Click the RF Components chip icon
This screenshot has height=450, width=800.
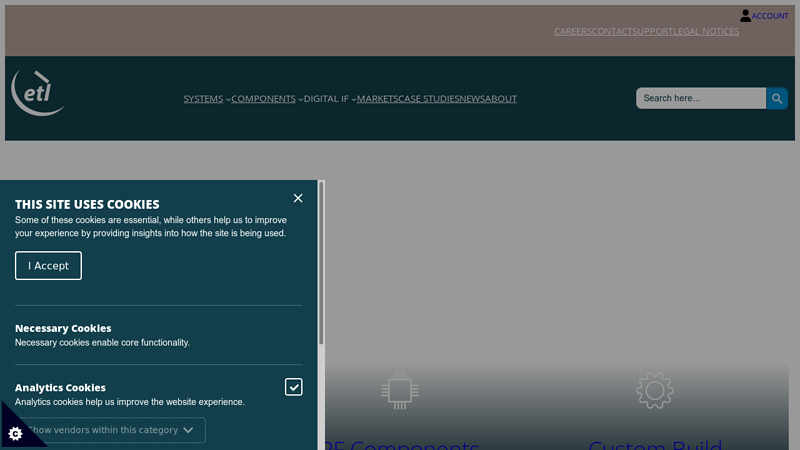[400, 391]
